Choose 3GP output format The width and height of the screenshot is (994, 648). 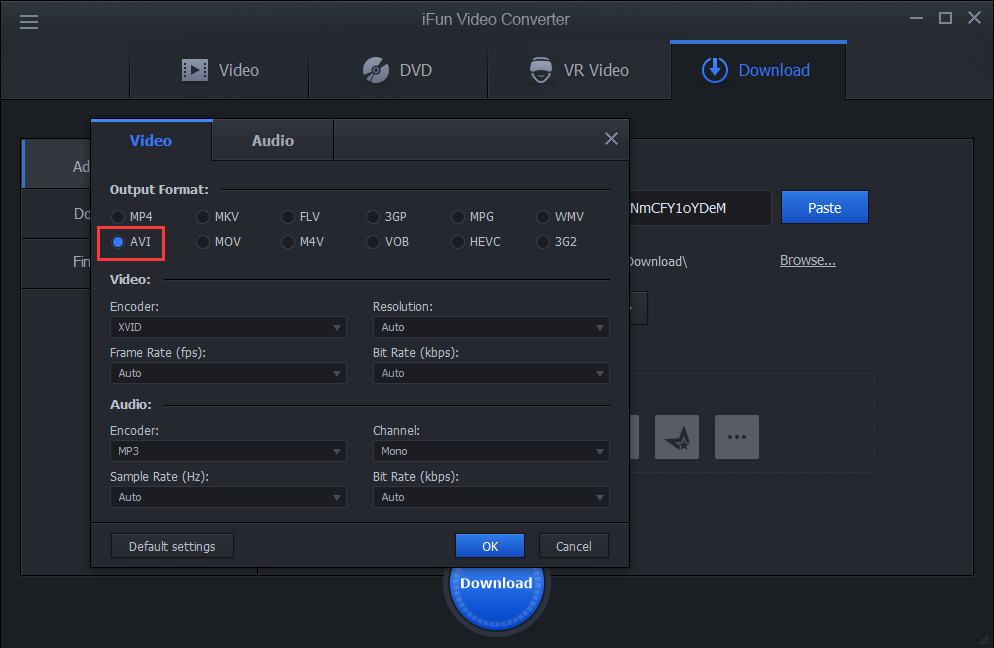pos(387,217)
